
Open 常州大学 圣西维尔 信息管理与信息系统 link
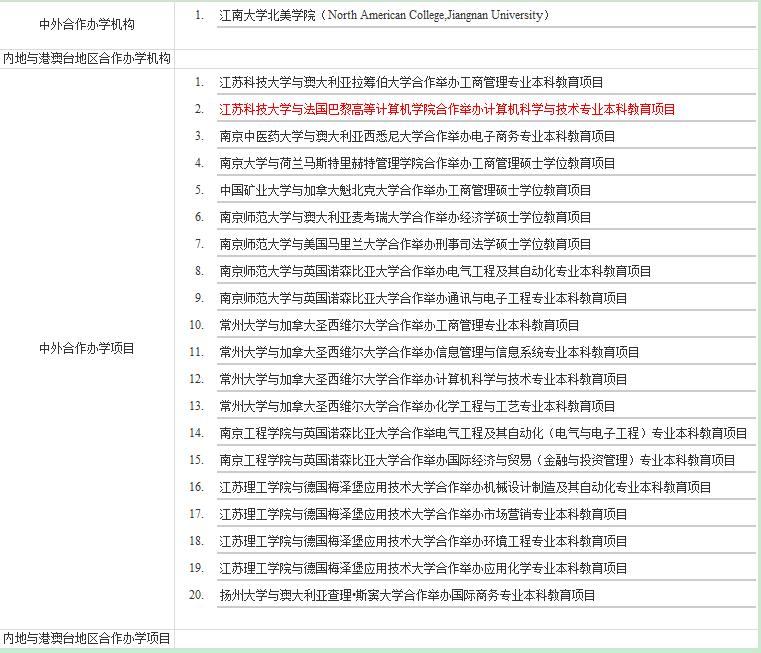429,352
